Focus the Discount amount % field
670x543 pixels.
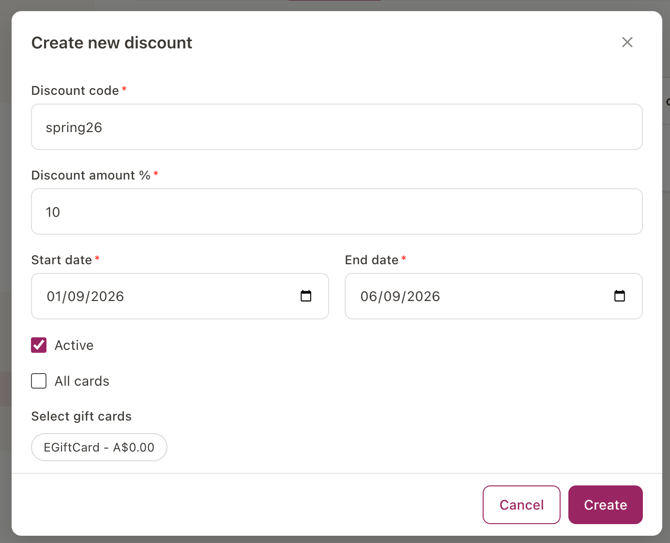tap(337, 211)
